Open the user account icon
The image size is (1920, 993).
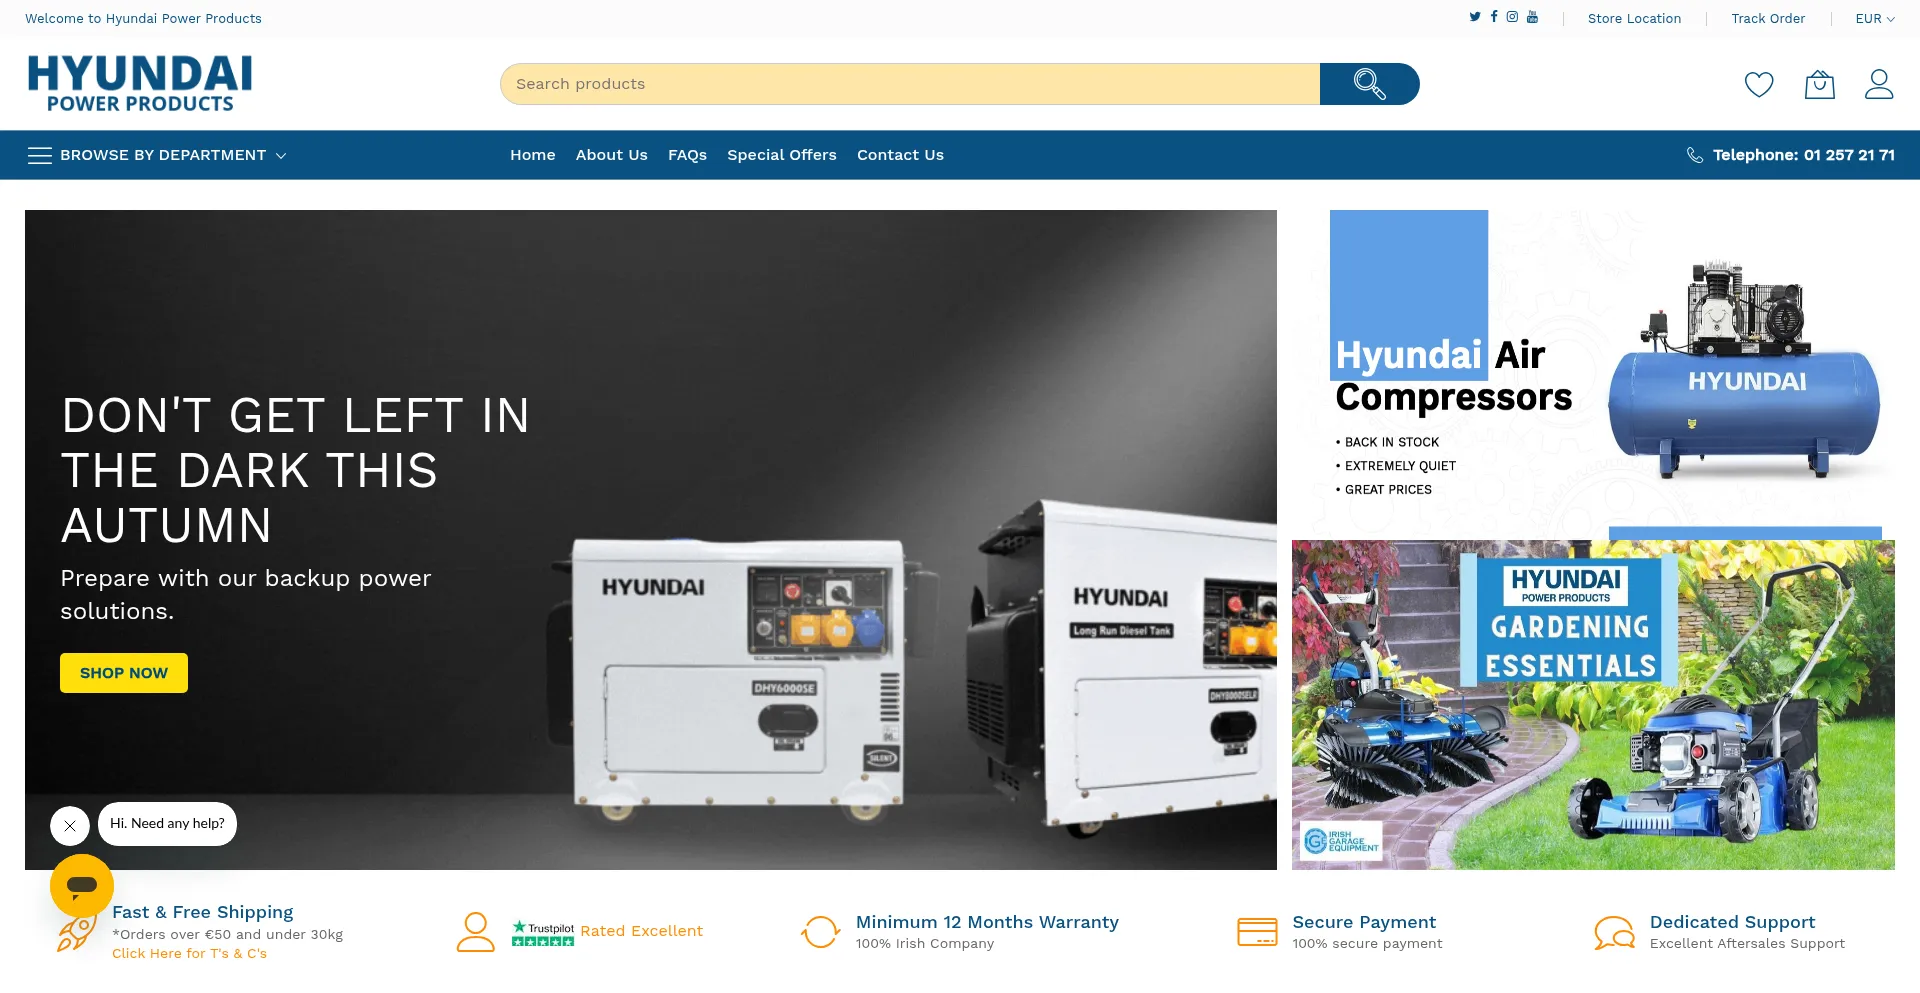tap(1879, 85)
